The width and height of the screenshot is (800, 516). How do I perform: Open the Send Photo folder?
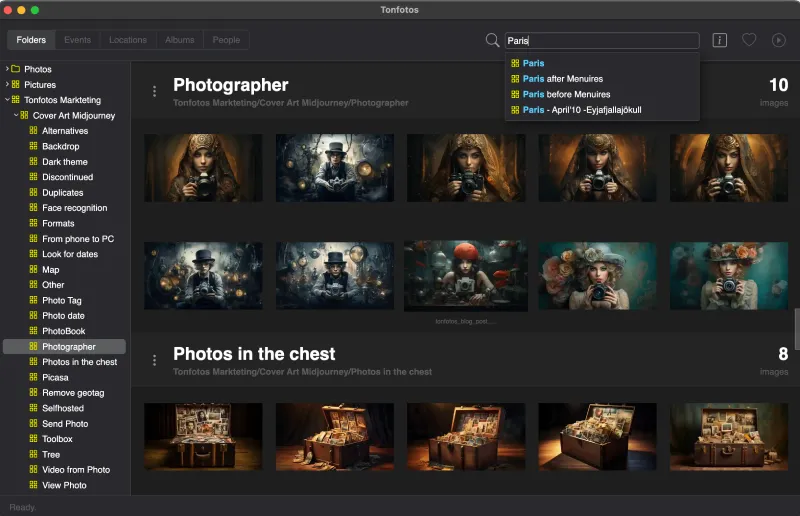coord(64,424)
